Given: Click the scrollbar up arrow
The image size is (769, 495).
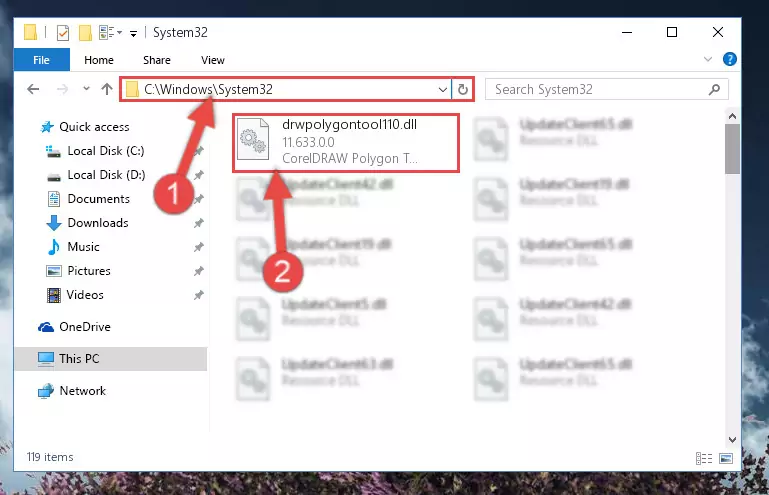Looking at the screenshot, I should pyautogui.click(x=732, y=116).
